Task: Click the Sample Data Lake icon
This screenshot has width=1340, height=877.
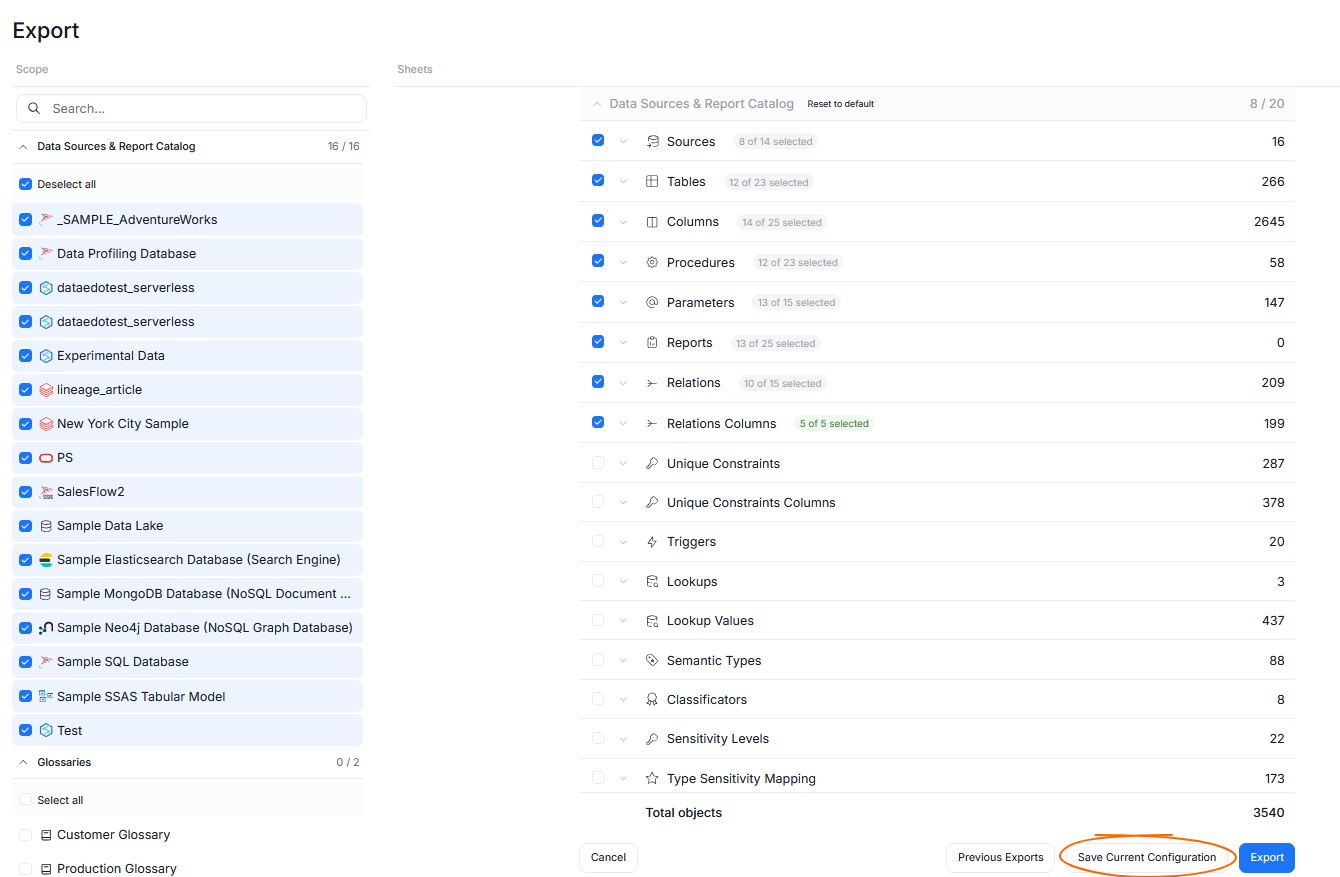Action: point(46,525)
